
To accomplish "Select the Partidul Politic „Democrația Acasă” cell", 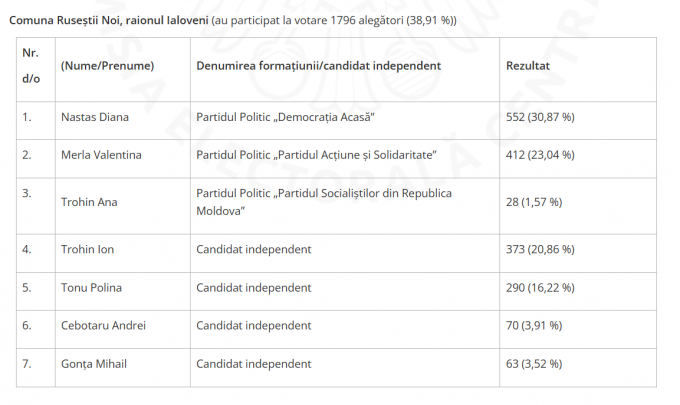I will [x=345, y=121].
